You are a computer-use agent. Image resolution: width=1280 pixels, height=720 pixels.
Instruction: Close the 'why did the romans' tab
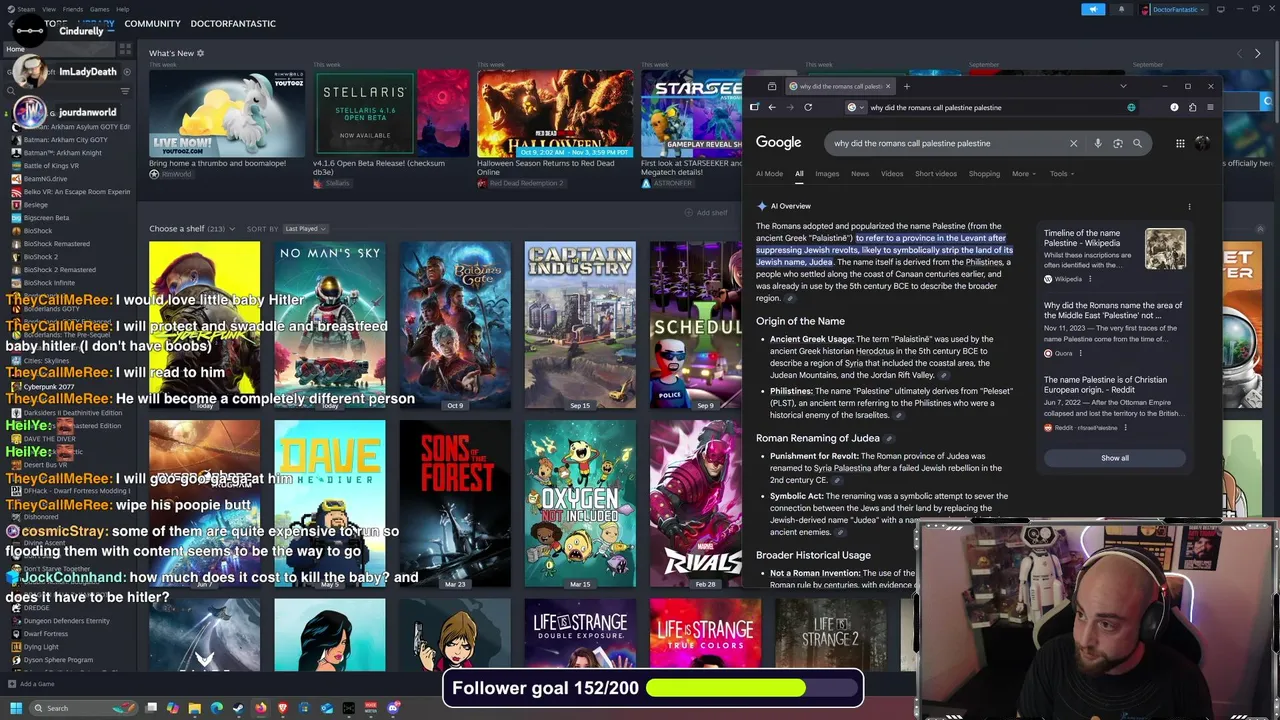887,86
